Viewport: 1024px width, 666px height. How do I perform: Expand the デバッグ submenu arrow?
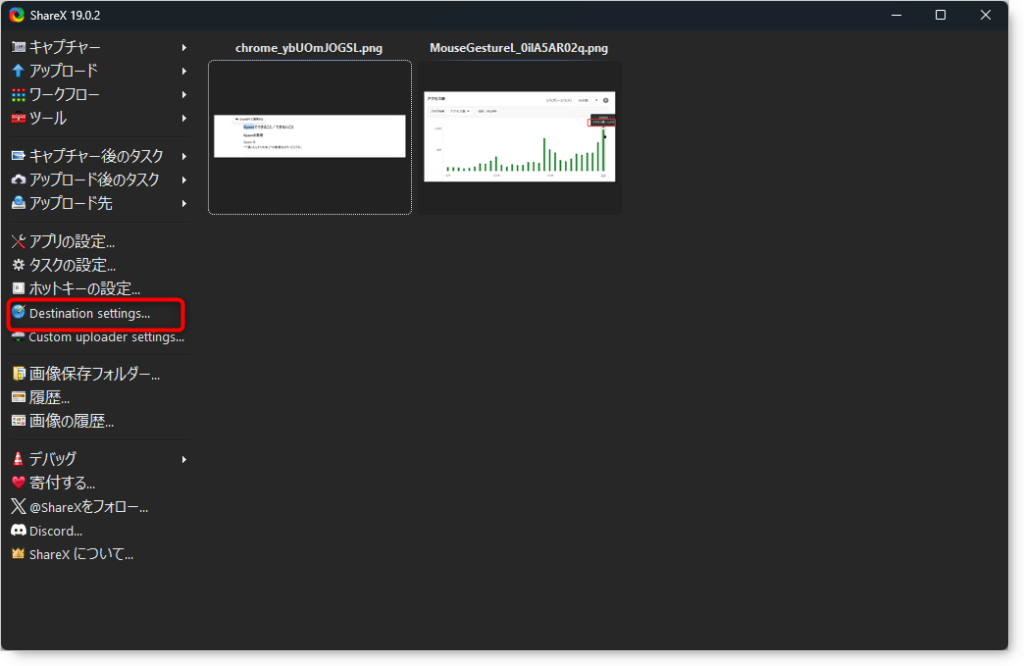point(184,459)
